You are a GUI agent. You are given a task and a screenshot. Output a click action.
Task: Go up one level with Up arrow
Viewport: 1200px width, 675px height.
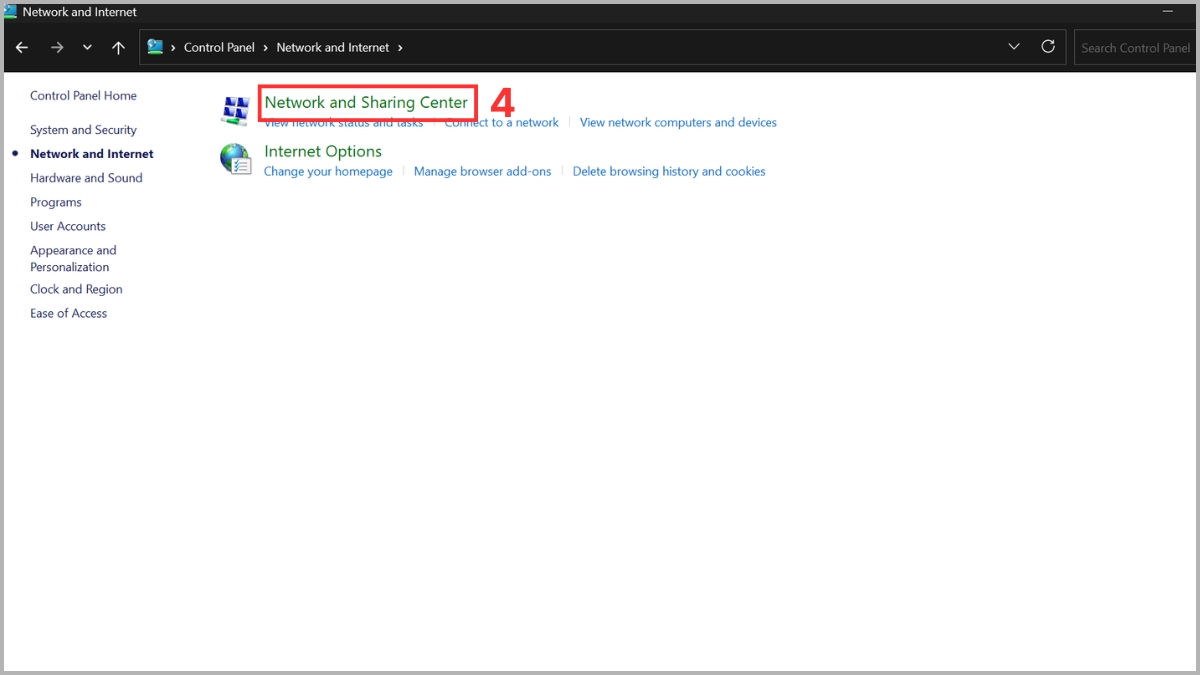tap(118, 47)
